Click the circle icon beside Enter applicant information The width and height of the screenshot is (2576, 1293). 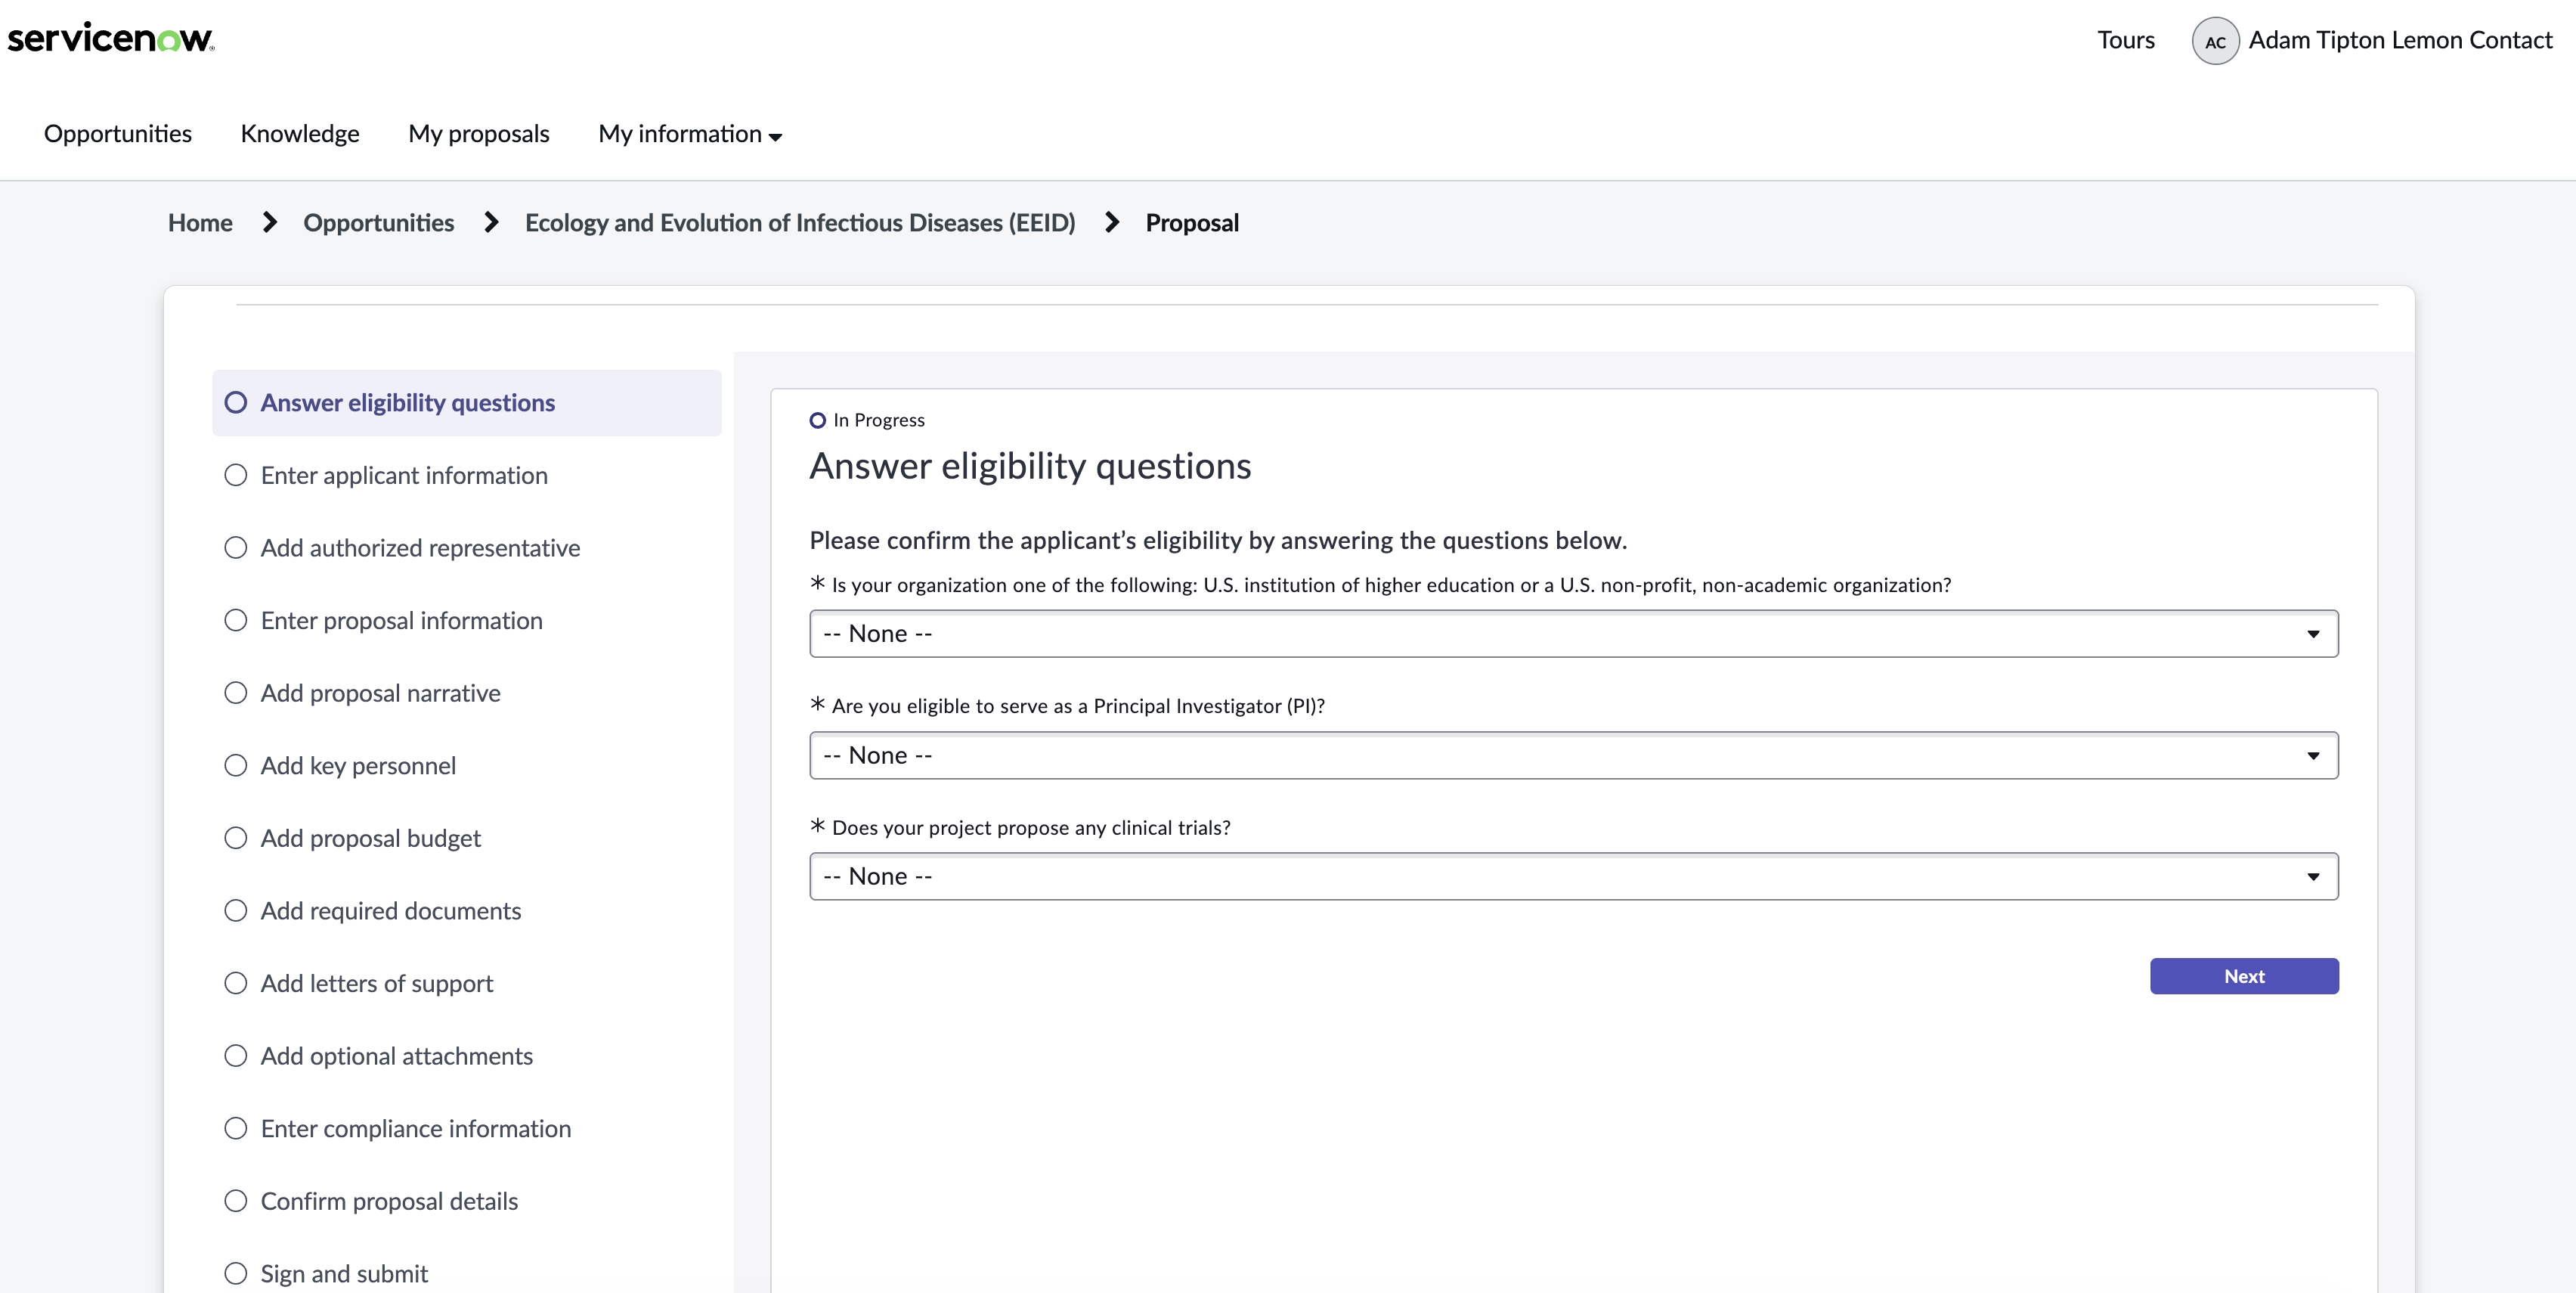click(236, 475)
